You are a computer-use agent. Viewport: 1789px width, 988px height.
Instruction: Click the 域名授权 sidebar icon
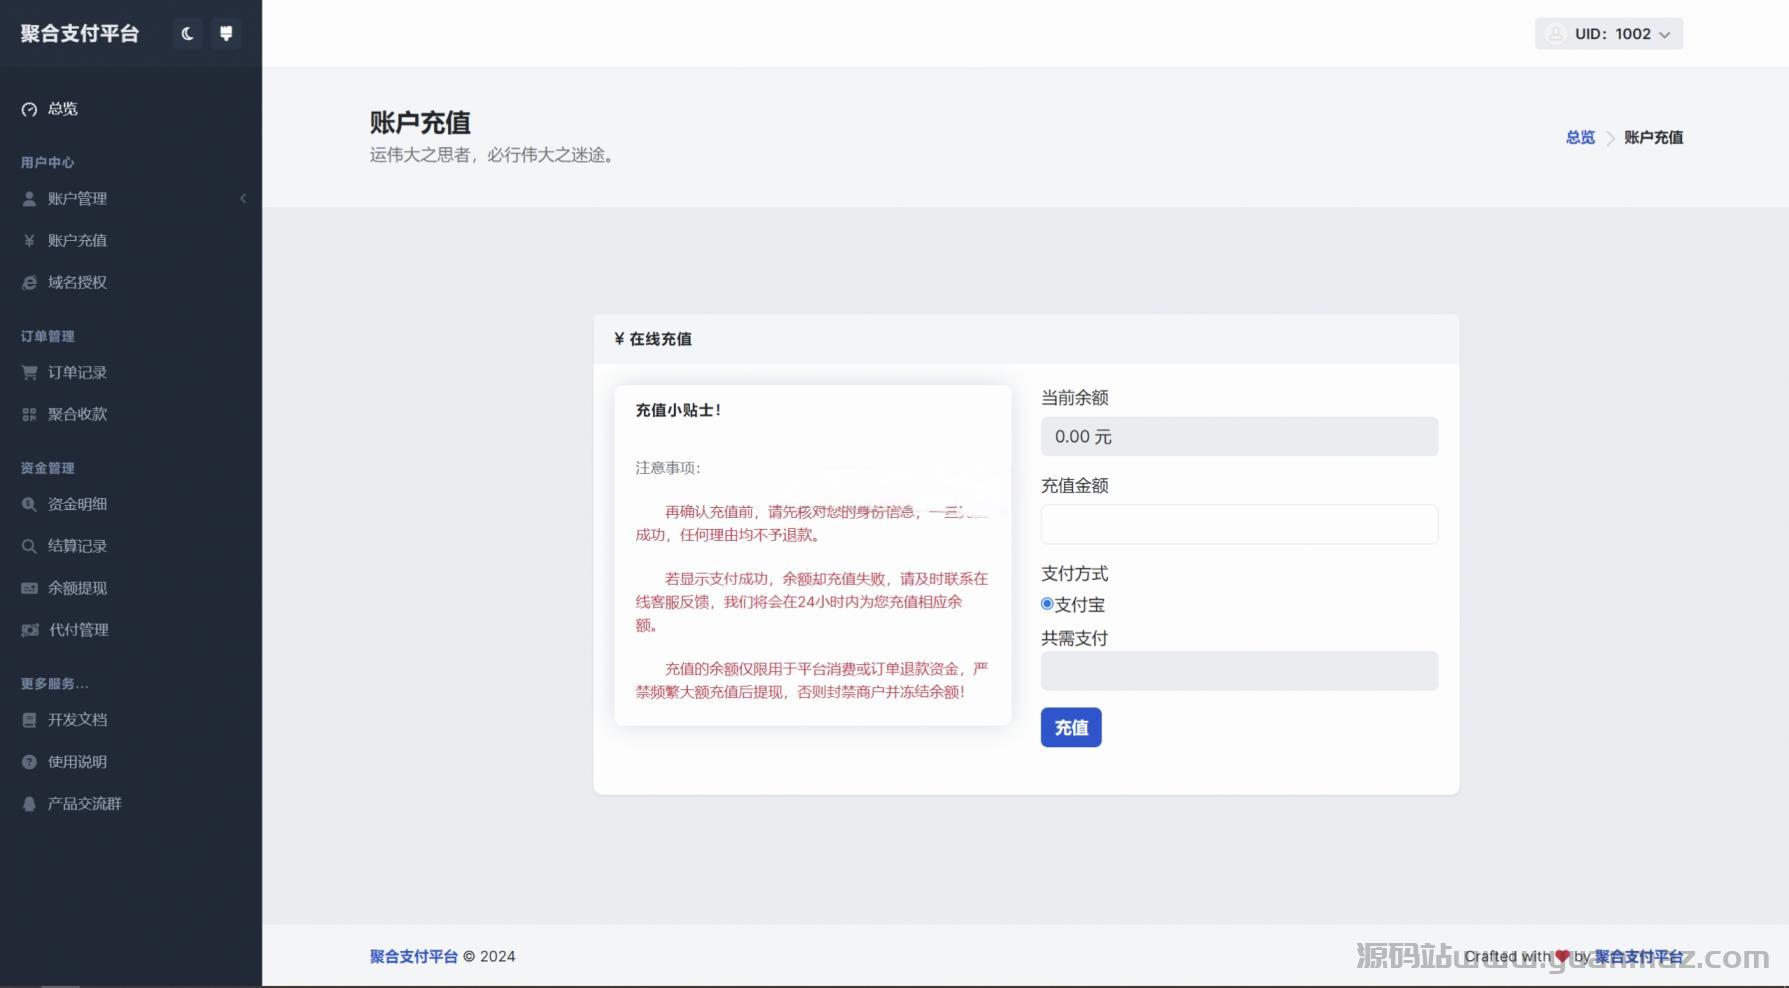point(29,283)
